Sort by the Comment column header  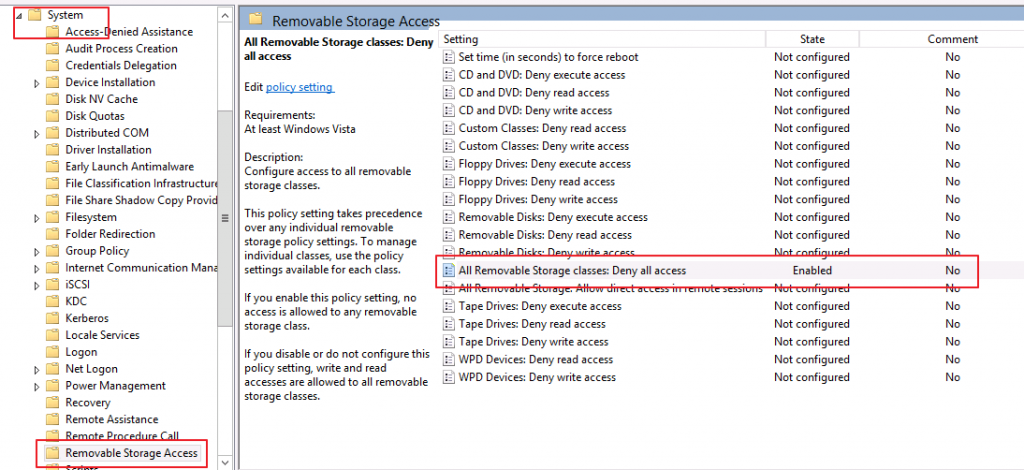coord(952,39)
